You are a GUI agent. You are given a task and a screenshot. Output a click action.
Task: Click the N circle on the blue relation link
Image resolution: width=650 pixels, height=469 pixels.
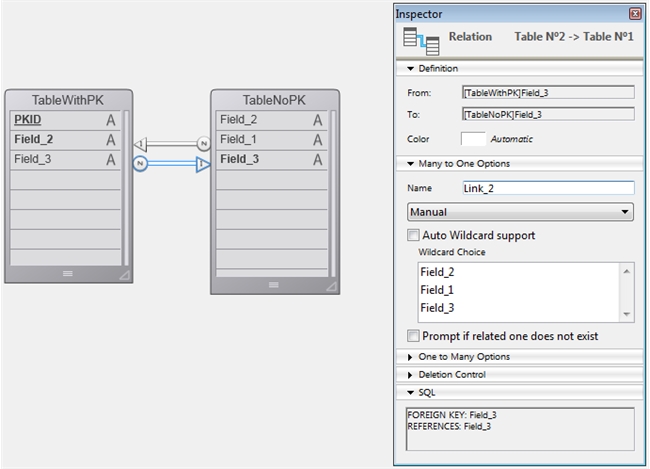pos(141,163)
